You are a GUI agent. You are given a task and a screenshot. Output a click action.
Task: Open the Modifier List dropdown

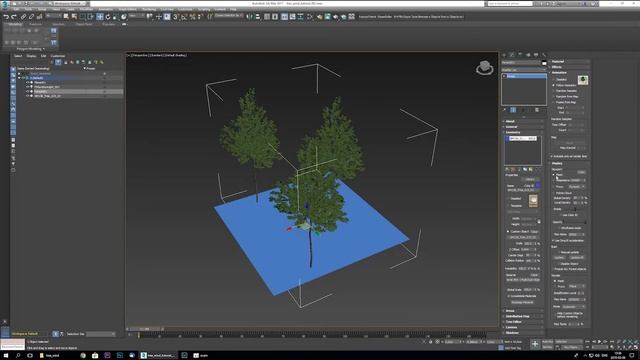click(x=524, y=70)
